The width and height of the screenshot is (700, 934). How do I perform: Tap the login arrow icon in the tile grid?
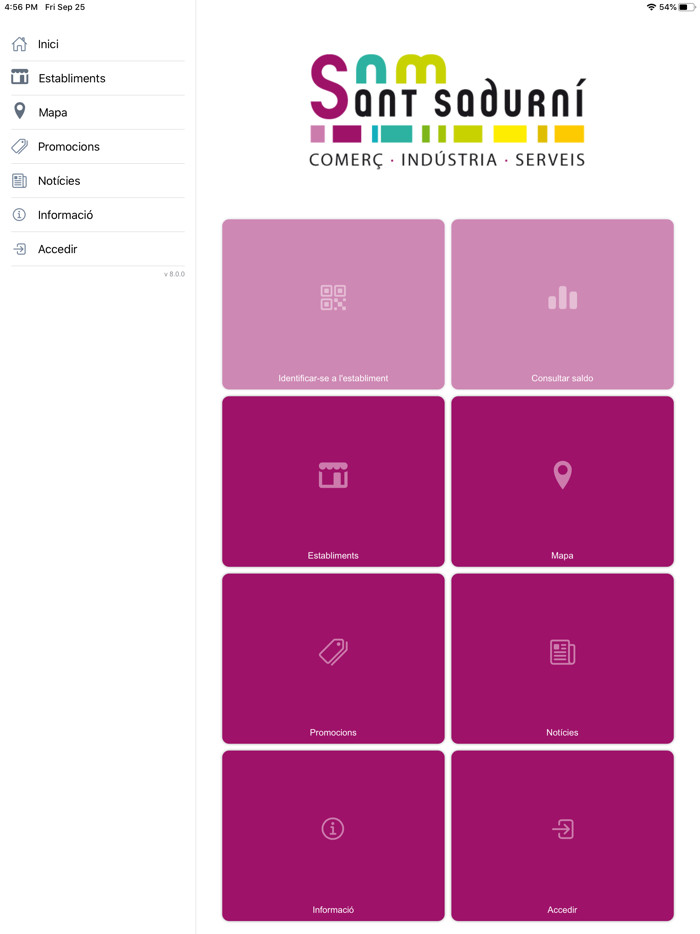(x=562, y=829)
